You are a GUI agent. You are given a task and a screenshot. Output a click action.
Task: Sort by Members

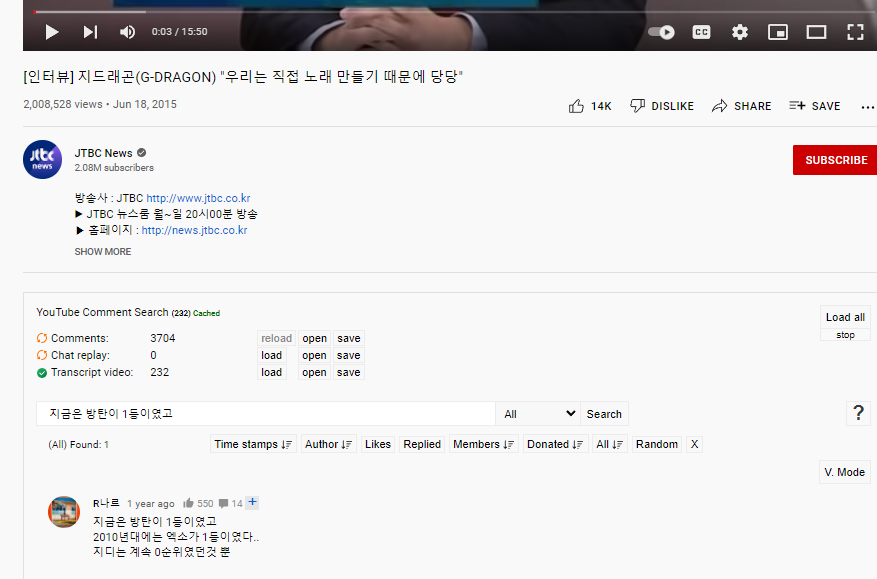tap(484, 444)
